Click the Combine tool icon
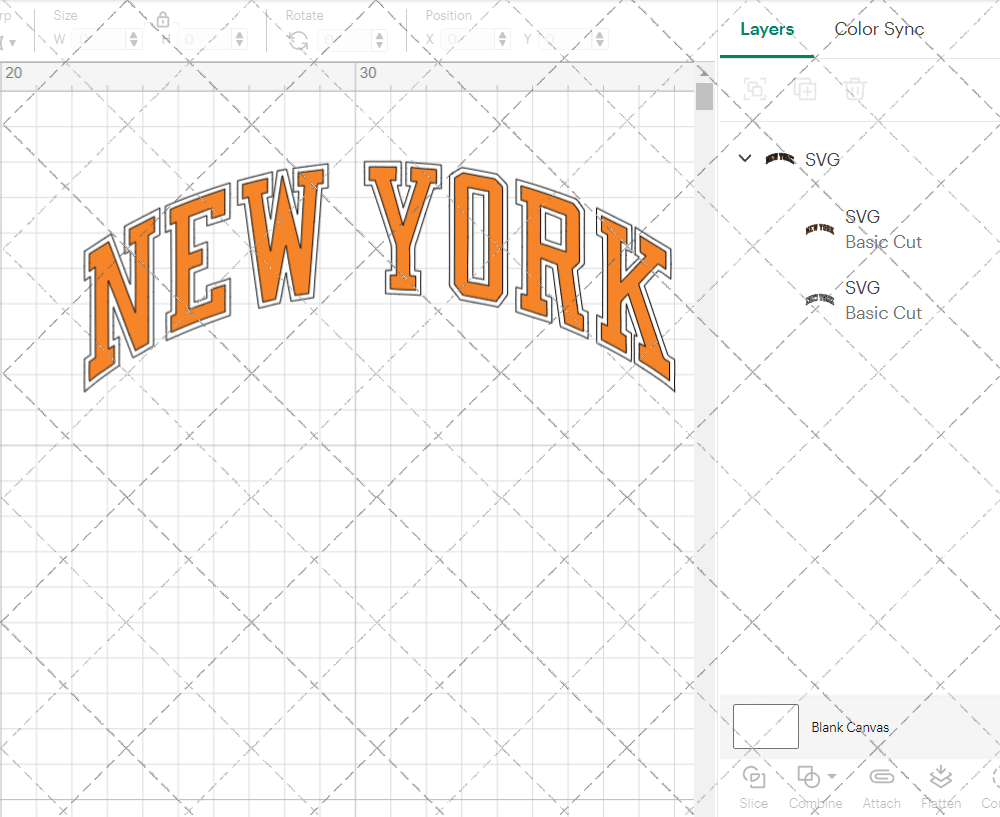The image size is (1000, 817). pyautogui.click(x=808, y=778)
